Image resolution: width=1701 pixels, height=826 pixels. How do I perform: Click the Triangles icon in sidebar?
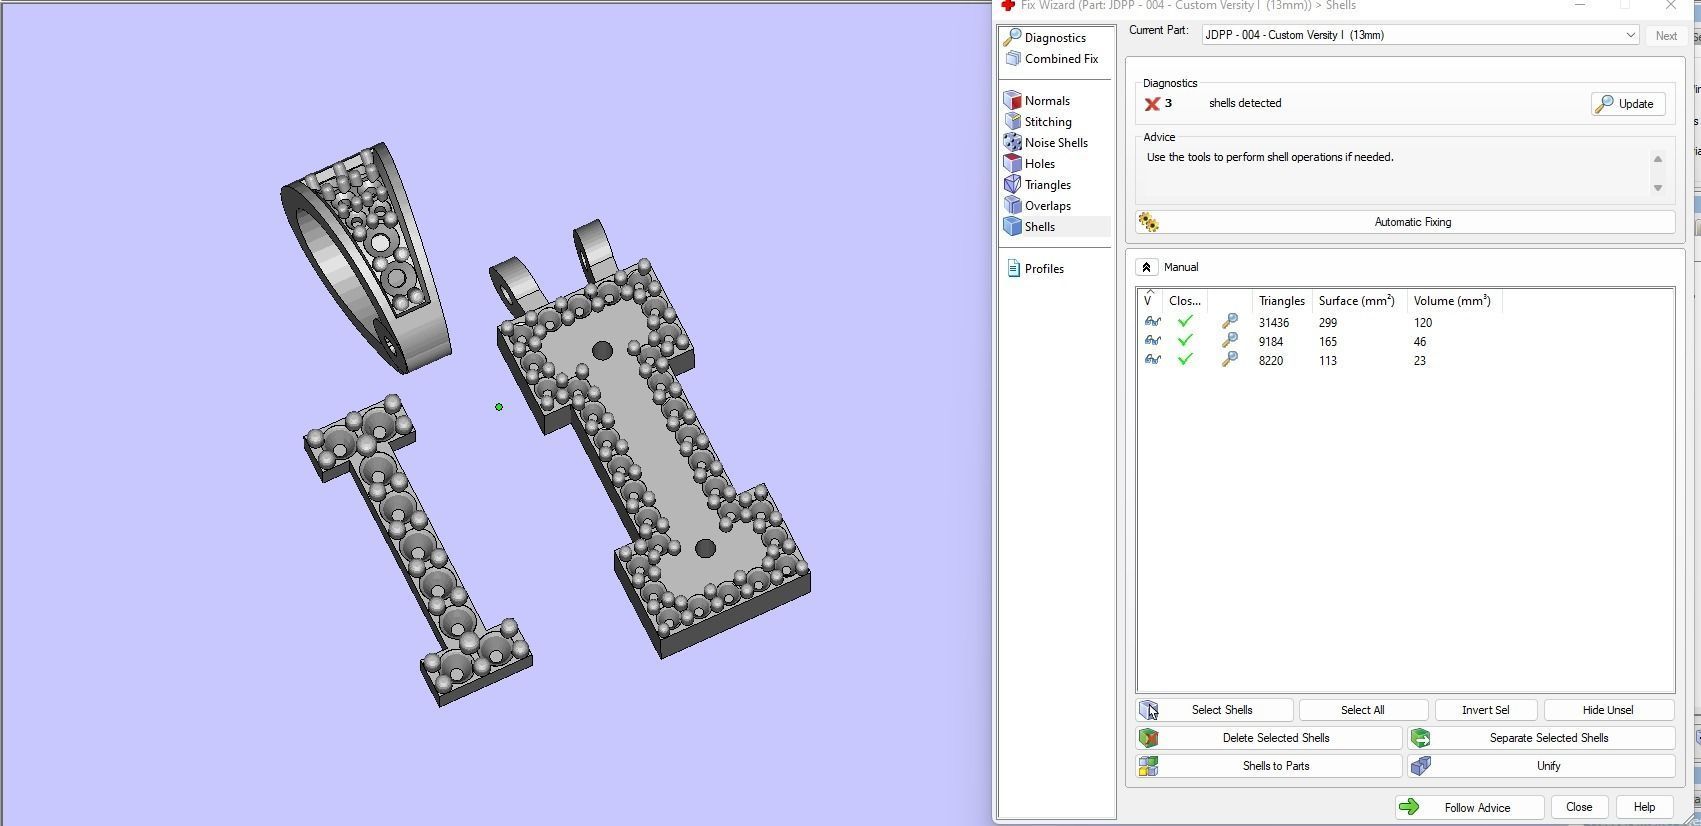1012,185
